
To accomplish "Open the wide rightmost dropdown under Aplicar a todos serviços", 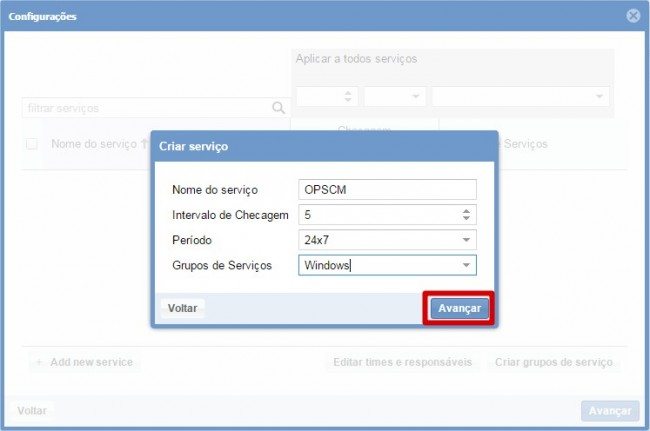I will click(x=520, y=97).
